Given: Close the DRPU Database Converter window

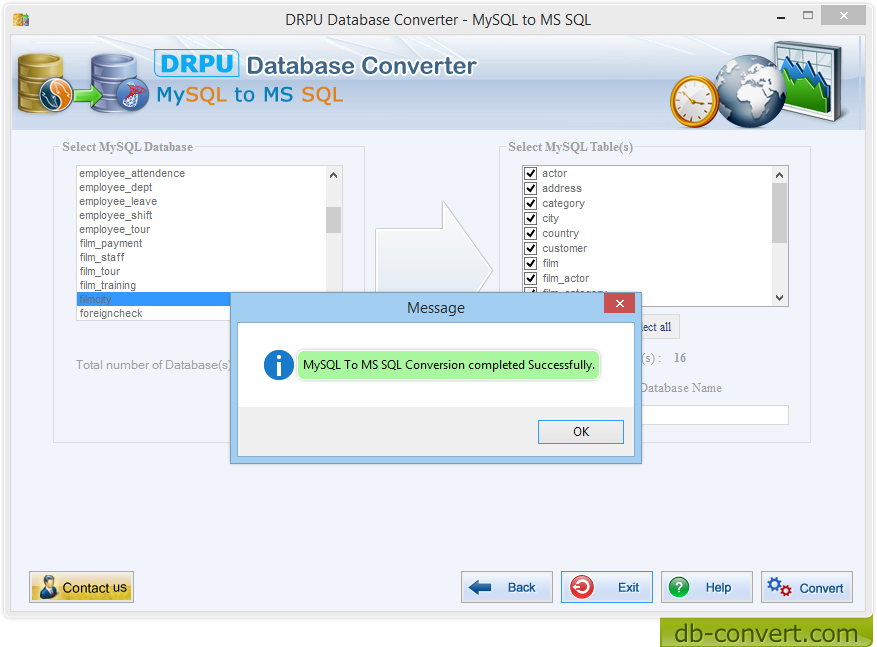Looking at the screenshot, I should [x=843, y=16].
